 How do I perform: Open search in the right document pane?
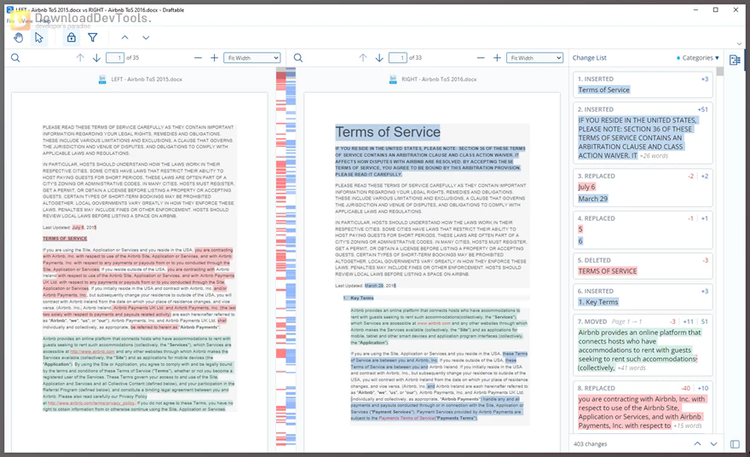(298, 58)
